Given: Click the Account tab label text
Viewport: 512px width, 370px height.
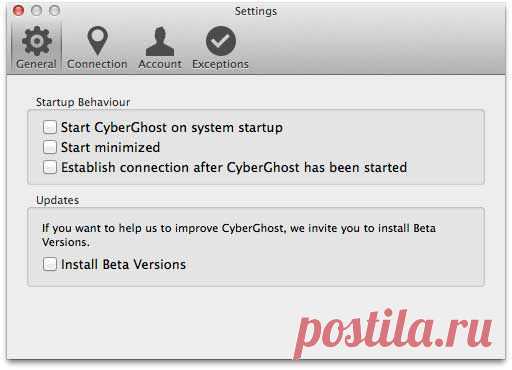Looking at the screenshot, I should click(x=160, y=64).
